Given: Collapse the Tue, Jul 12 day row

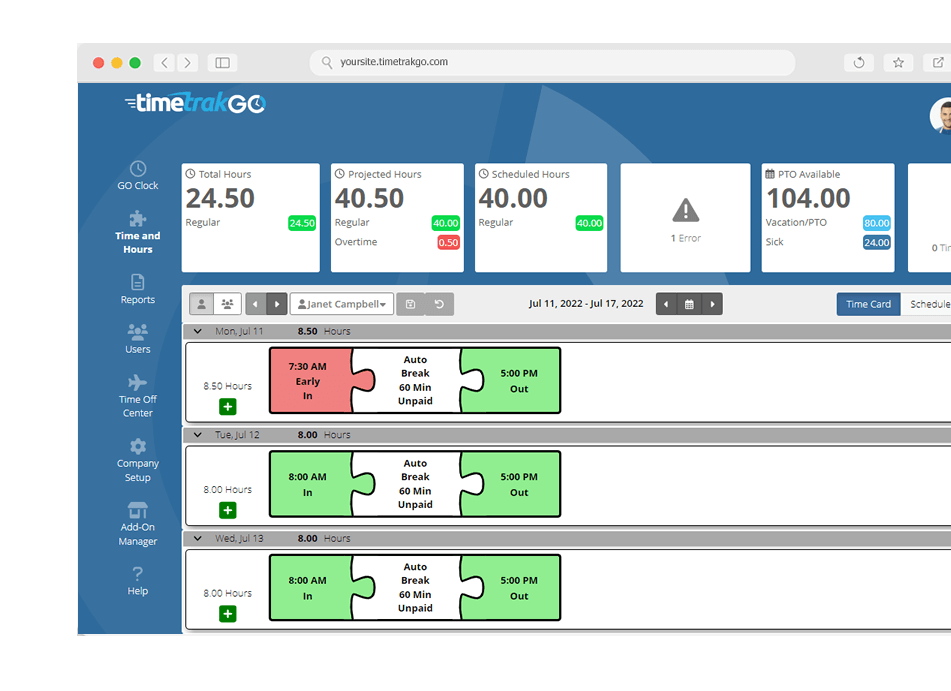Looking at the screenshot, I should pyautogui.click(x=198, y=435).
